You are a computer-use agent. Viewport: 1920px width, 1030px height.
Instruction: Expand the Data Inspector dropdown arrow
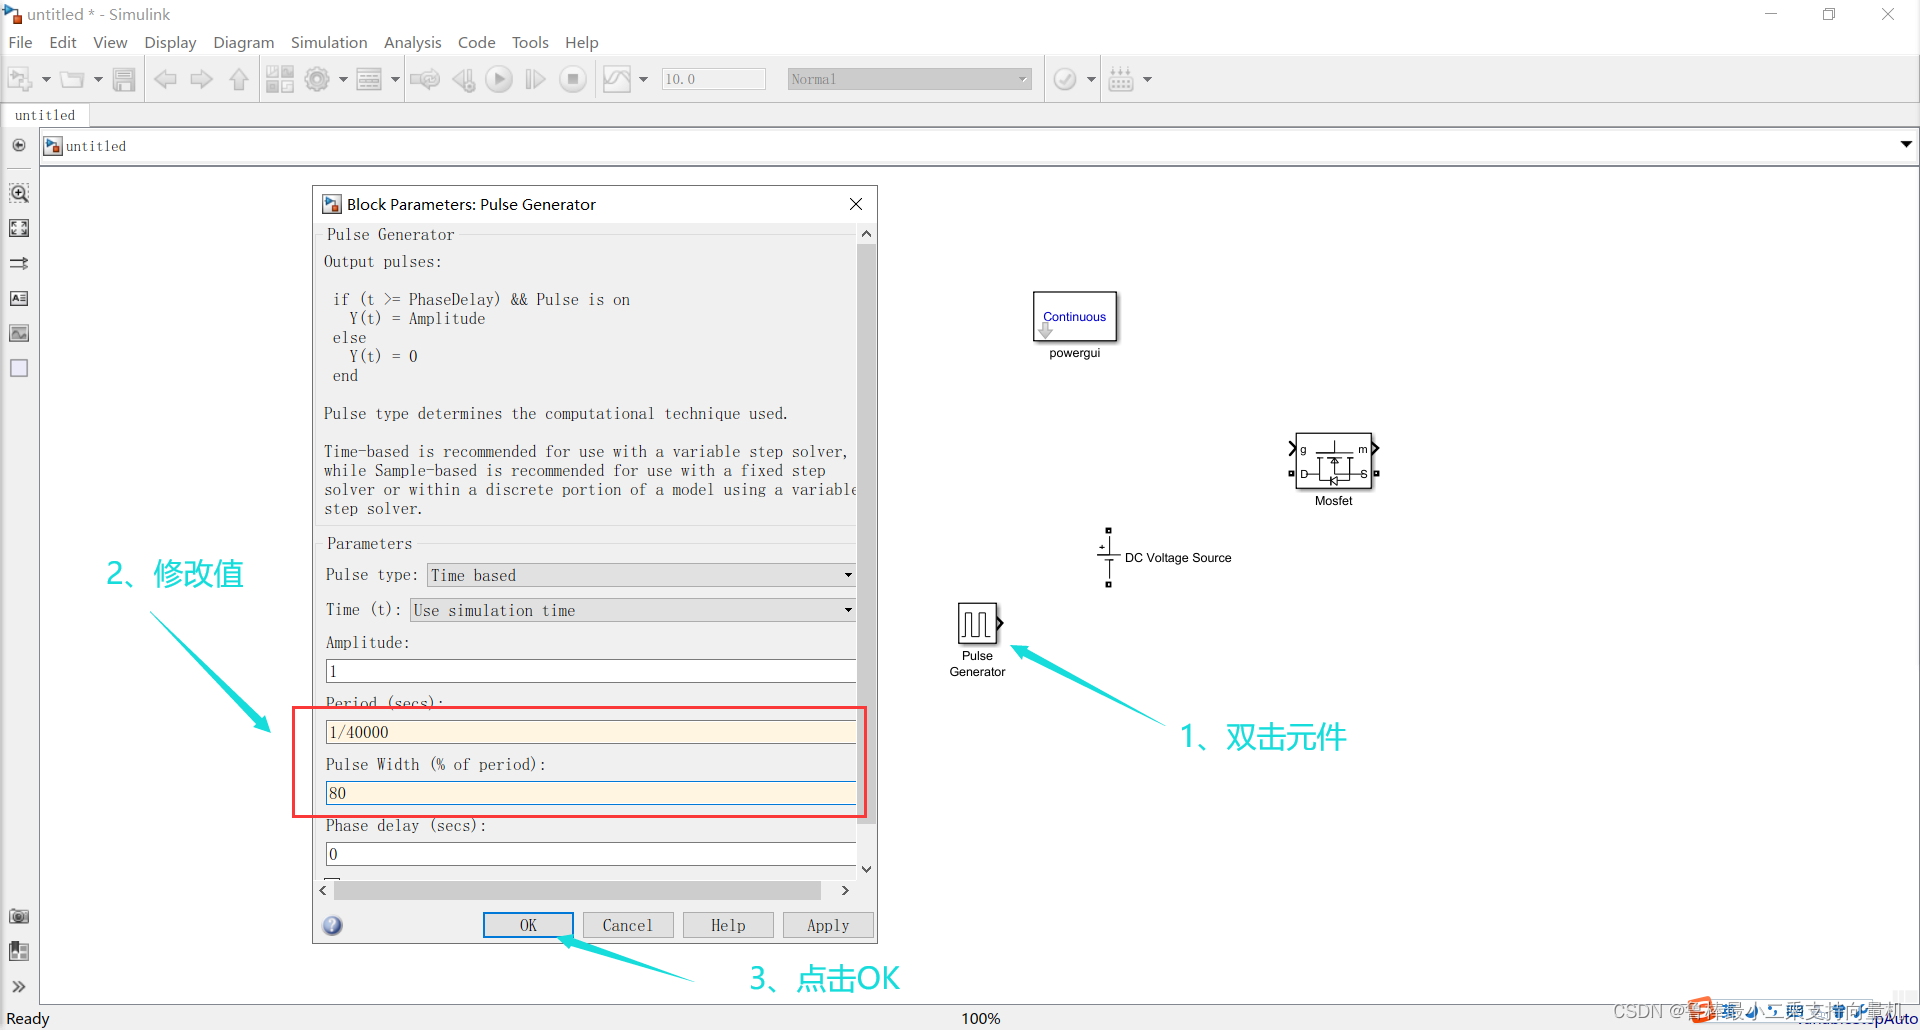click(643, 79)
